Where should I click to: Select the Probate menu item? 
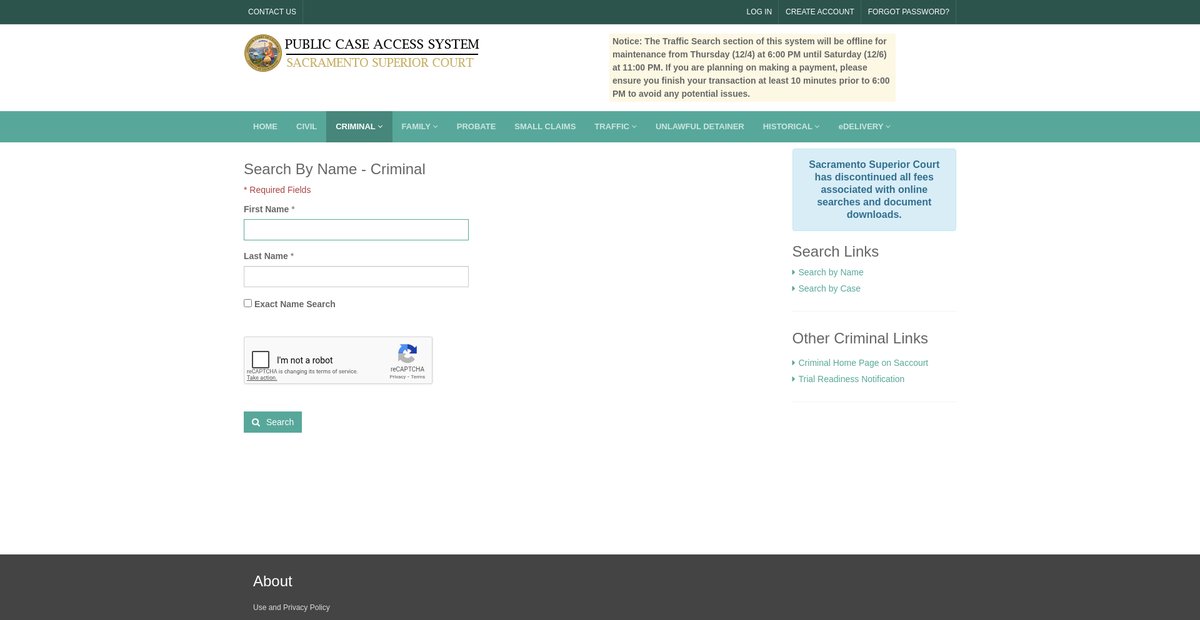coord(476,127)
